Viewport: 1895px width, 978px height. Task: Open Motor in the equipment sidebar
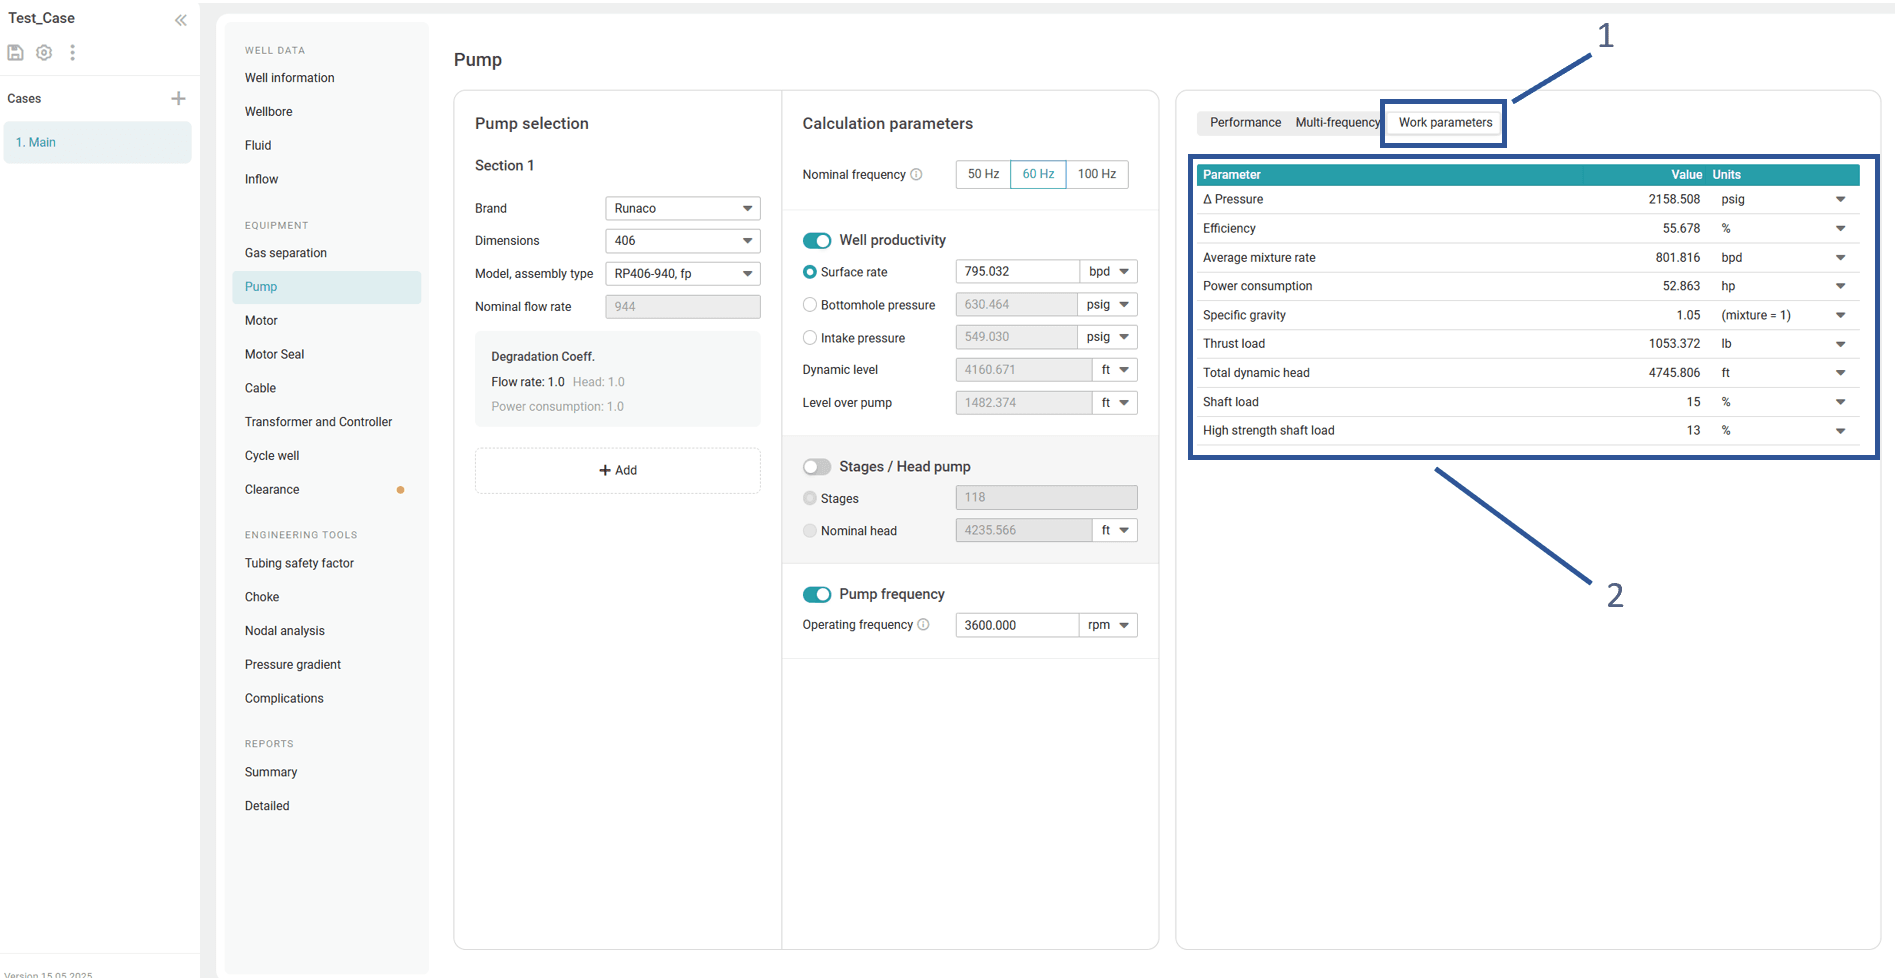[261, 321]
